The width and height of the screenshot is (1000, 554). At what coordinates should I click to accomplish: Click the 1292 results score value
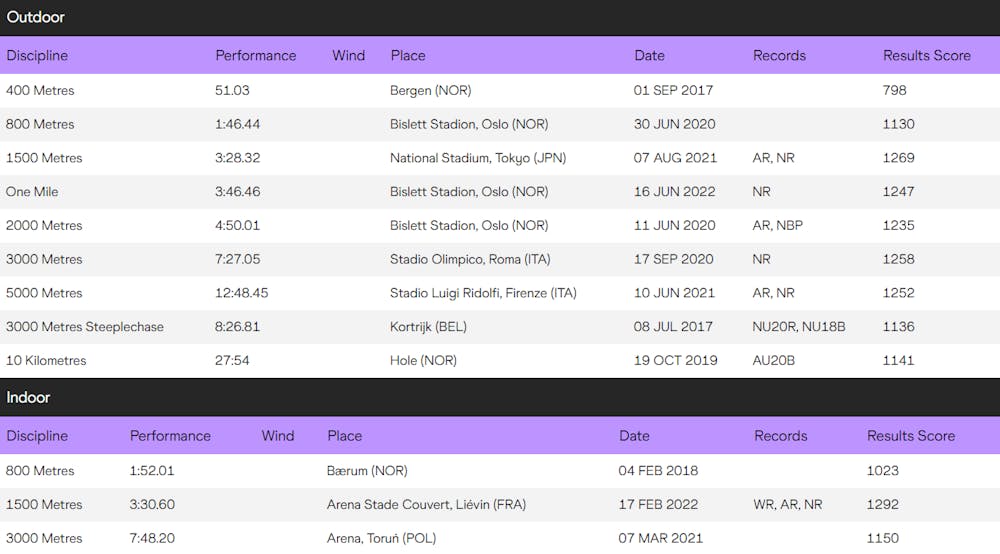tap(882, 504)
